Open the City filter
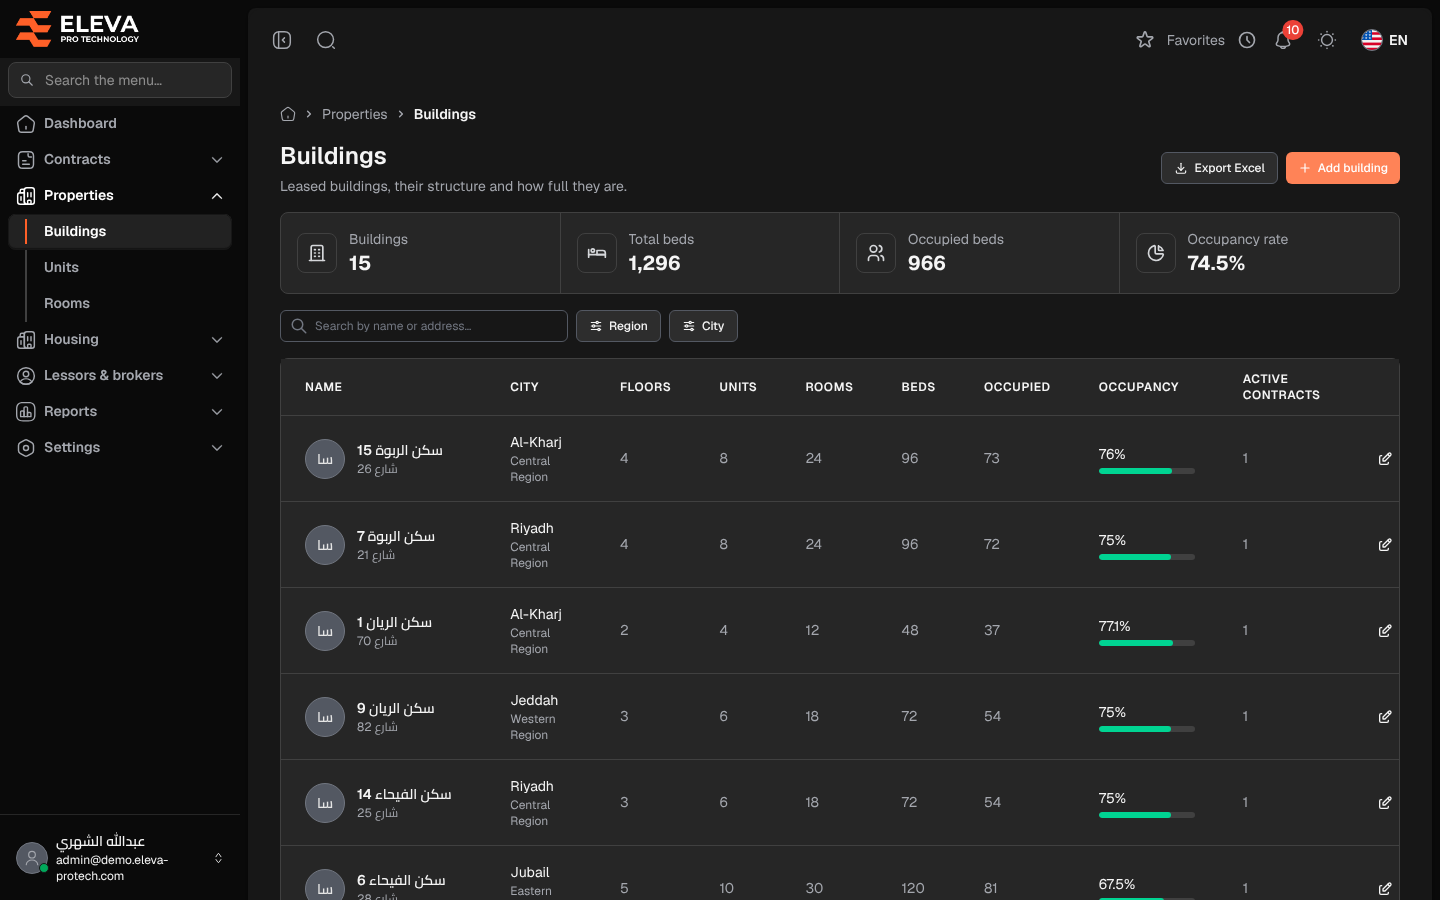The height and width of the screenshot is (900, 1440). 703,326
